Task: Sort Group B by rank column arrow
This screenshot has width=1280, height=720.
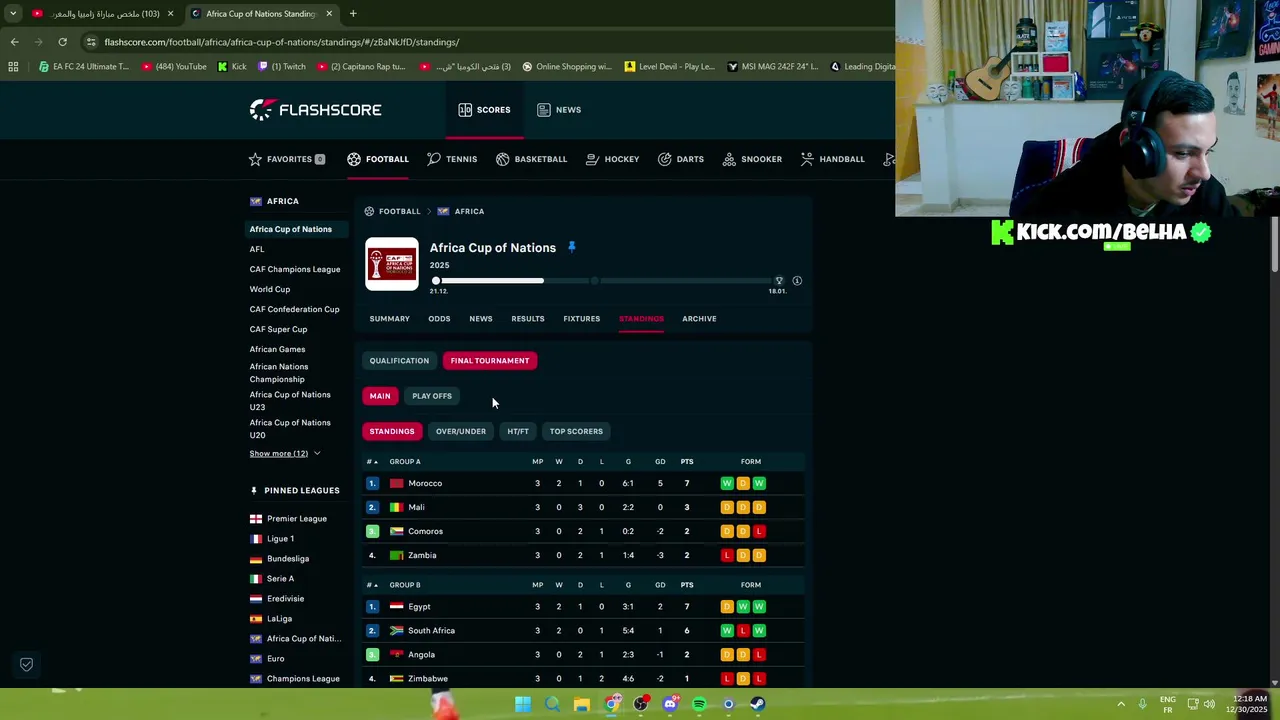Action: coord(372,585)
